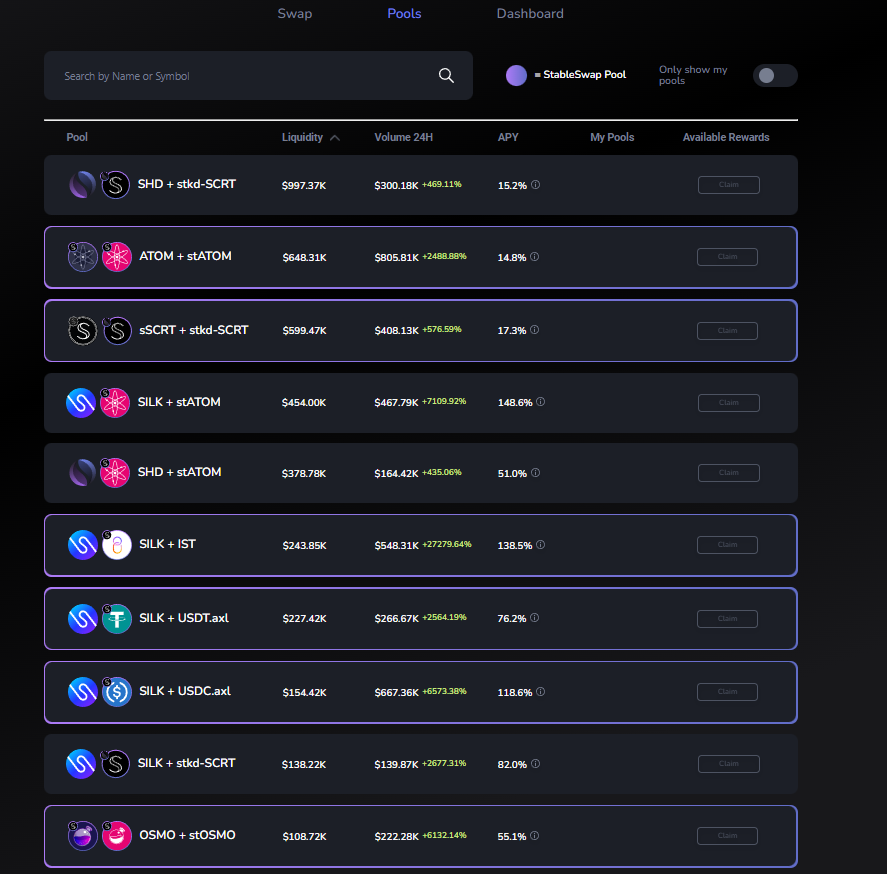Switch to the Swap tab
The height and width of the screenshot is (874, 887).
(295, 14)
